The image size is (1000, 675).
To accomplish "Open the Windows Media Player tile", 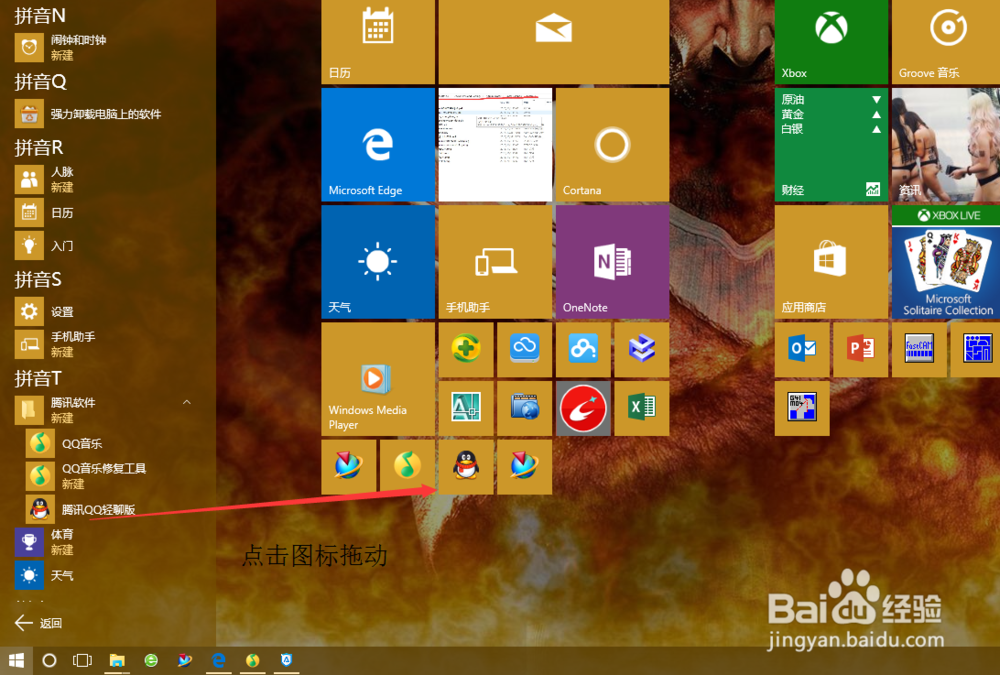I will (377, 378).
